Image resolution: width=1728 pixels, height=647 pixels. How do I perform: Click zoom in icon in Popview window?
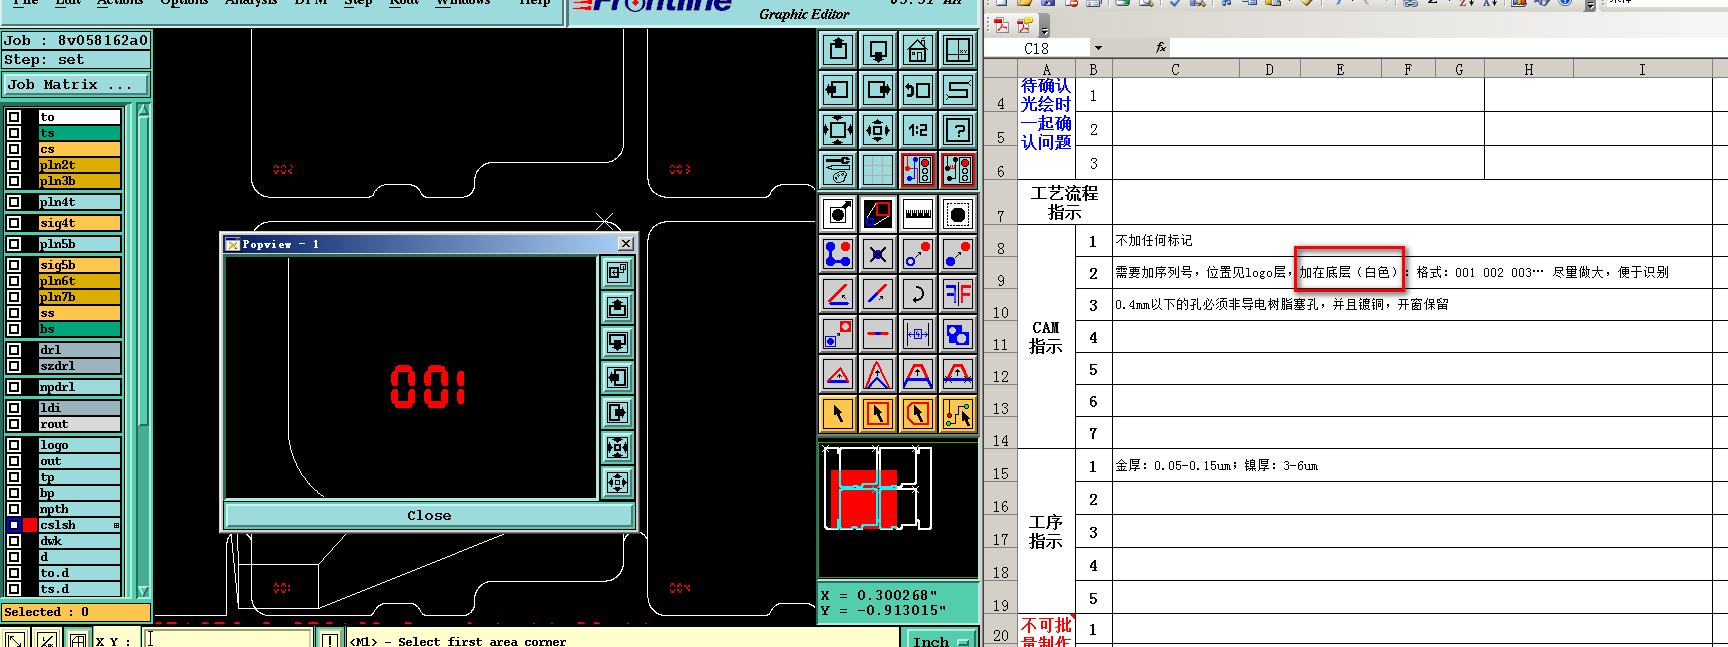[618, 447]
